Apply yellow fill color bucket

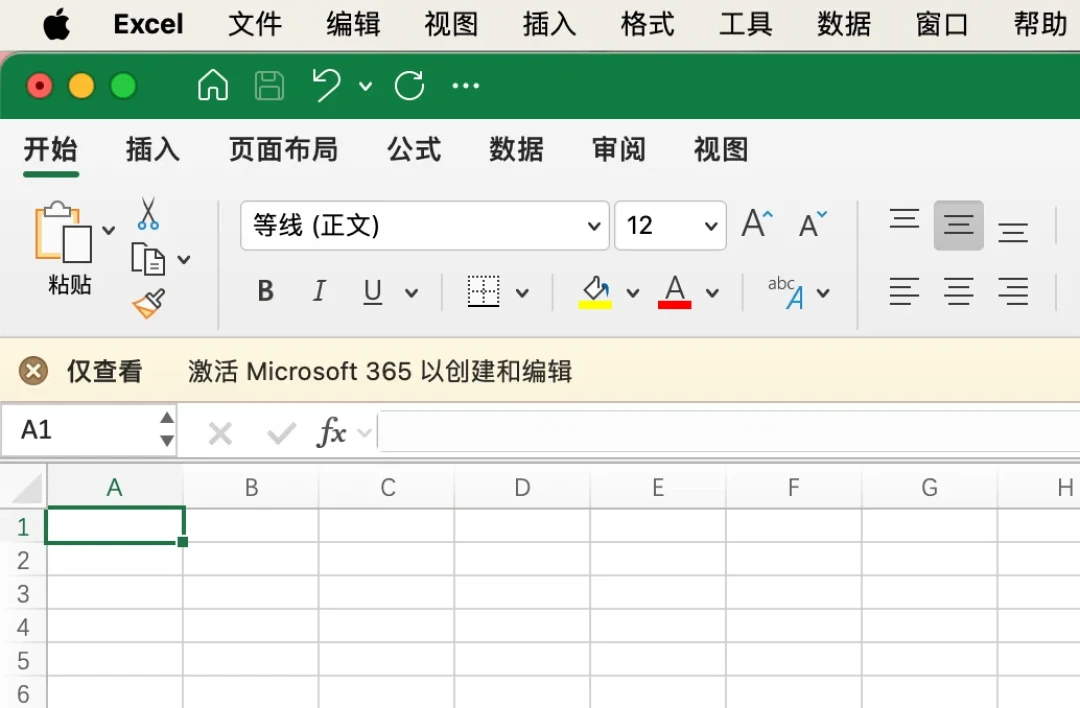[x=595, y=292]
